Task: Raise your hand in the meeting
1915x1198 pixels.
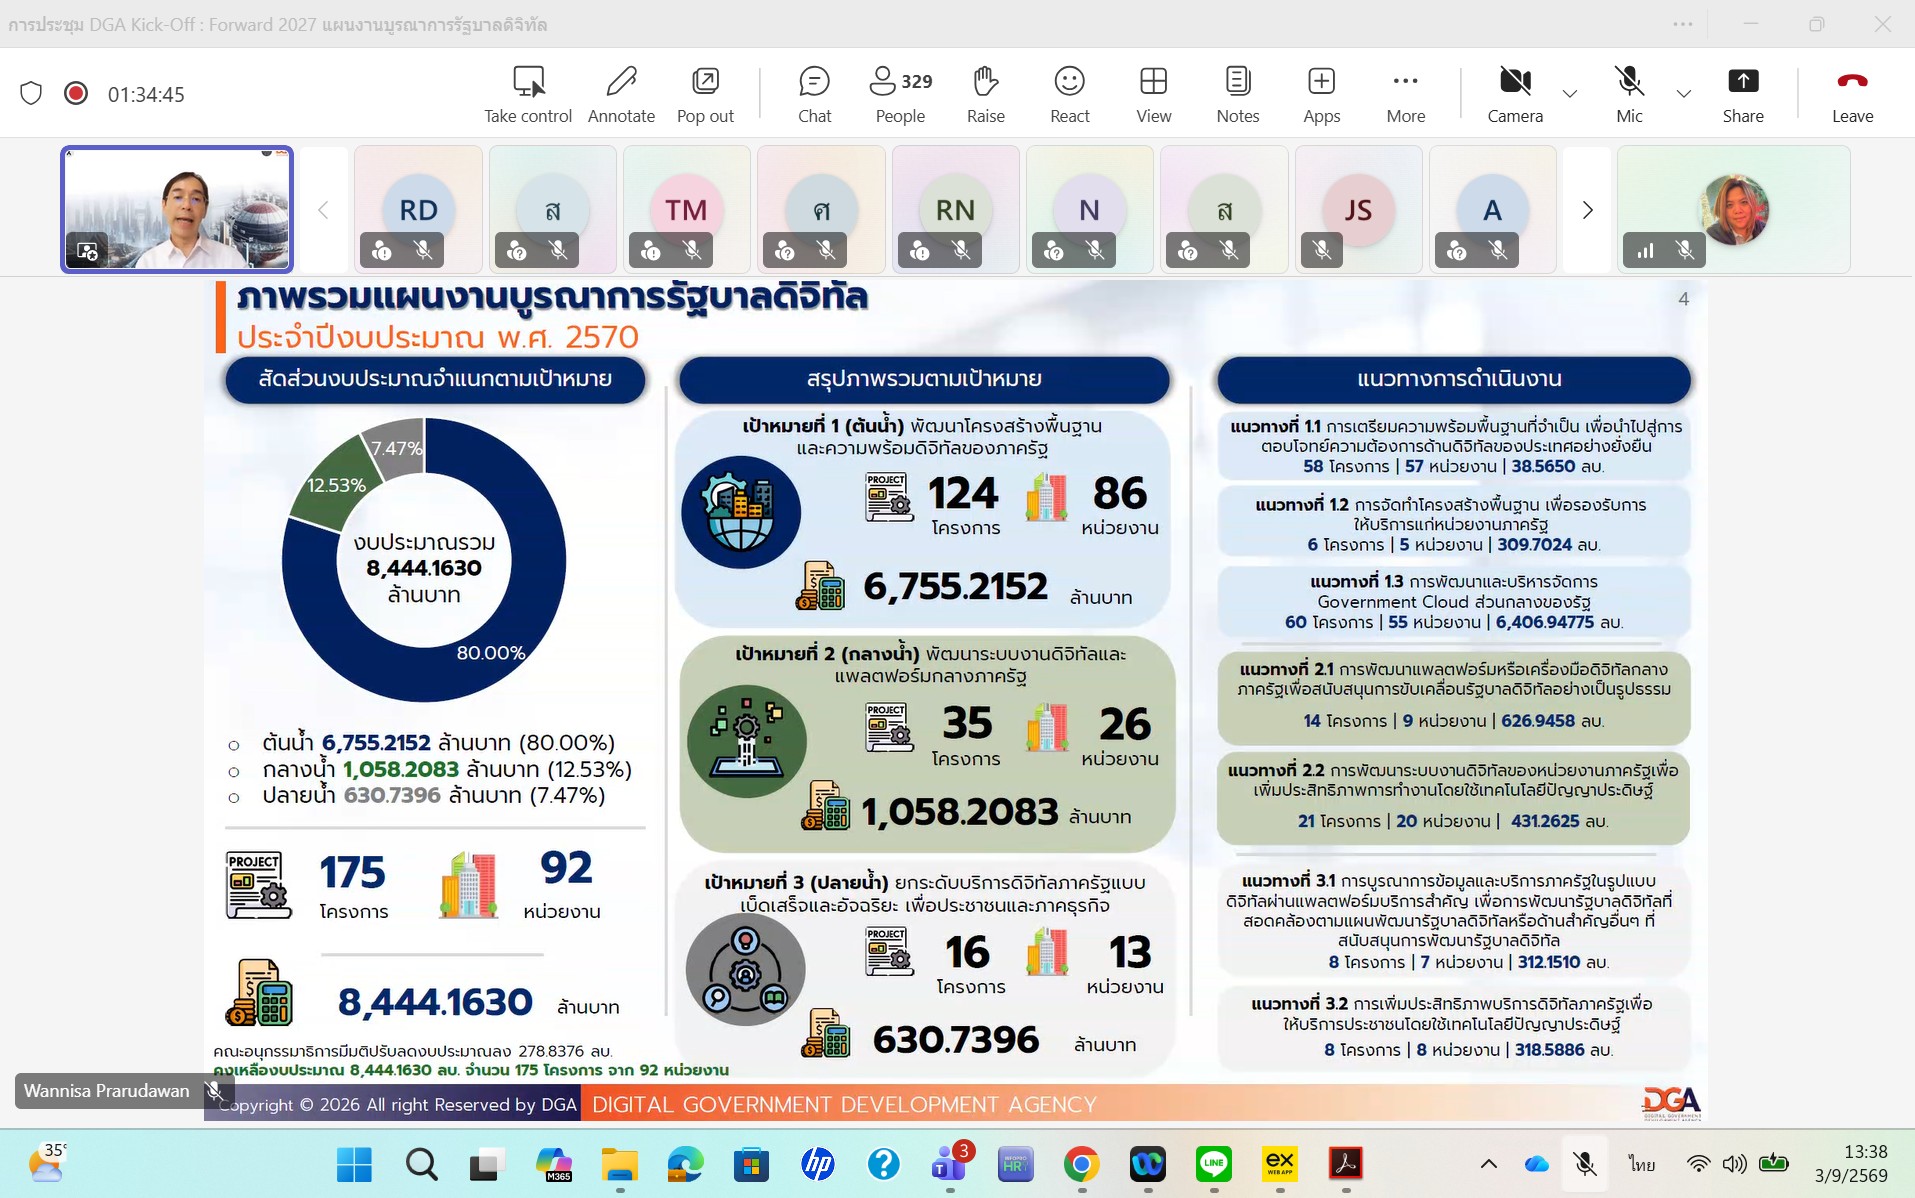Action: (x=985, y=94)
